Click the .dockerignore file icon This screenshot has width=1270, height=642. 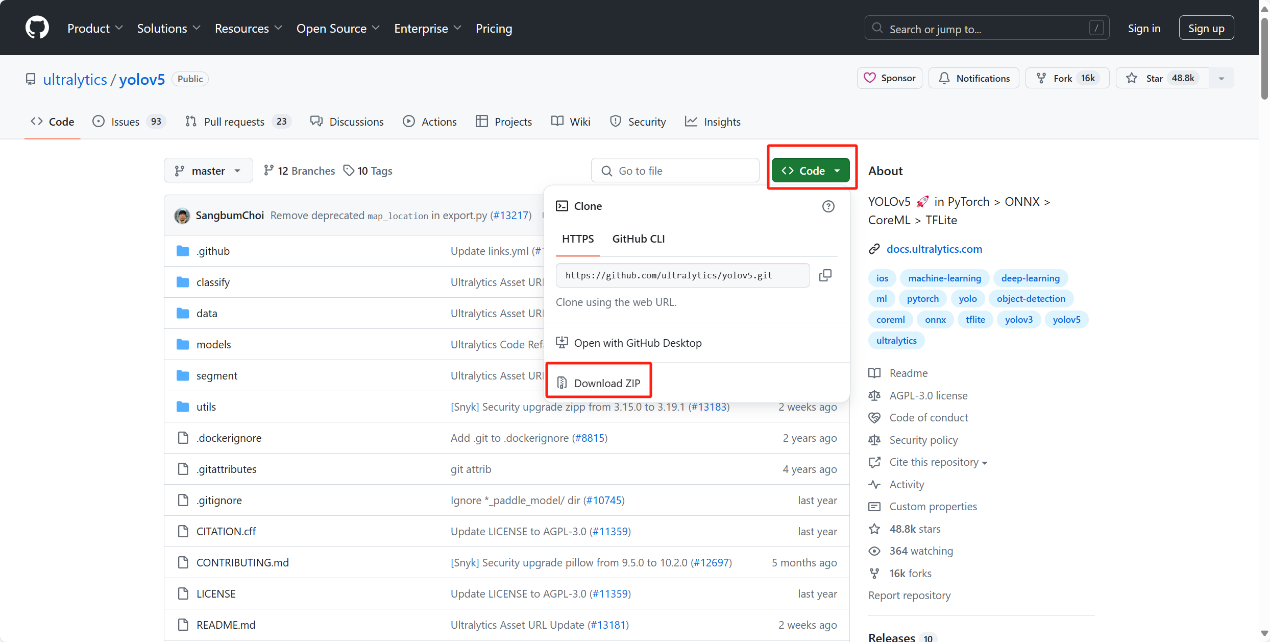(182, 438)
